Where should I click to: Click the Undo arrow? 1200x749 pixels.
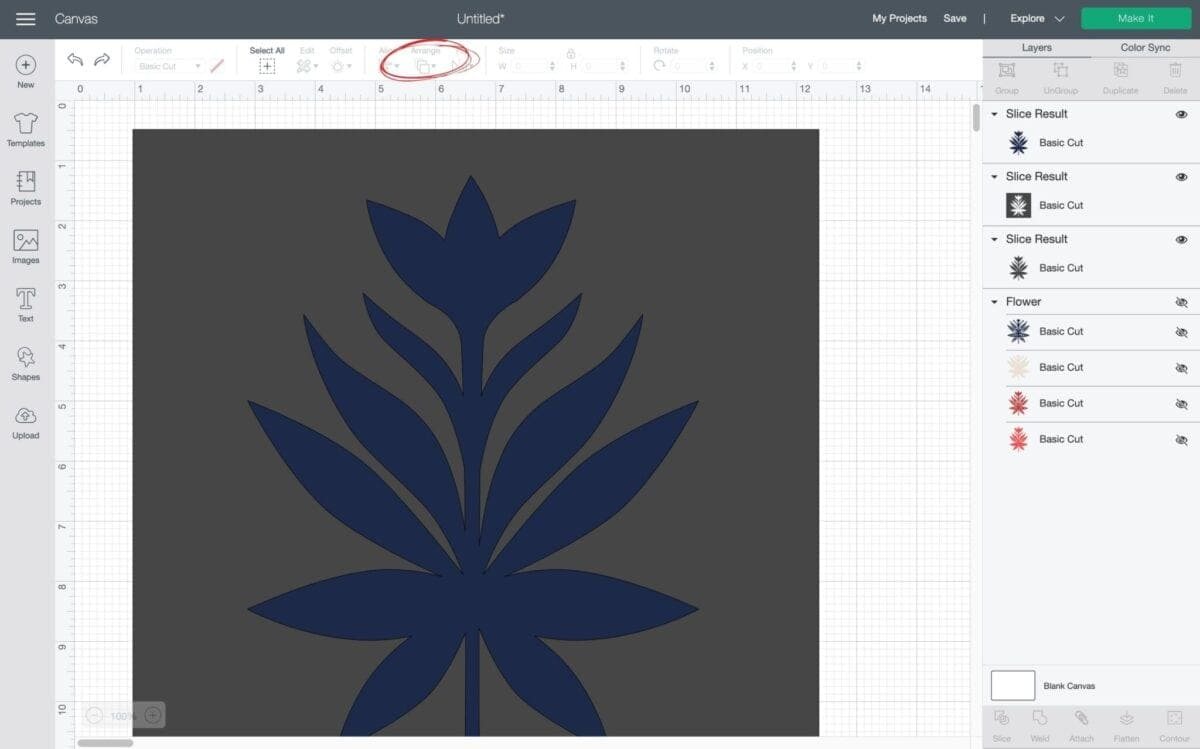[75, 60]
